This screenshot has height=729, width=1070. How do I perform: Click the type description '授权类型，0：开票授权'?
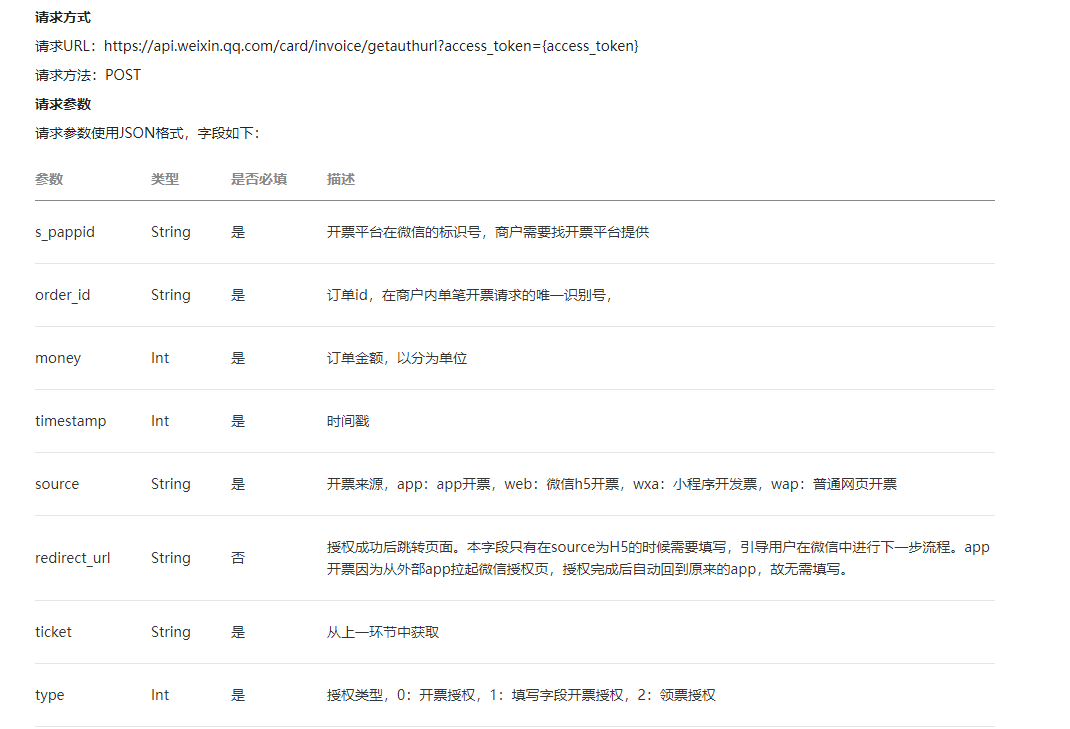click(x=521, y=695)
